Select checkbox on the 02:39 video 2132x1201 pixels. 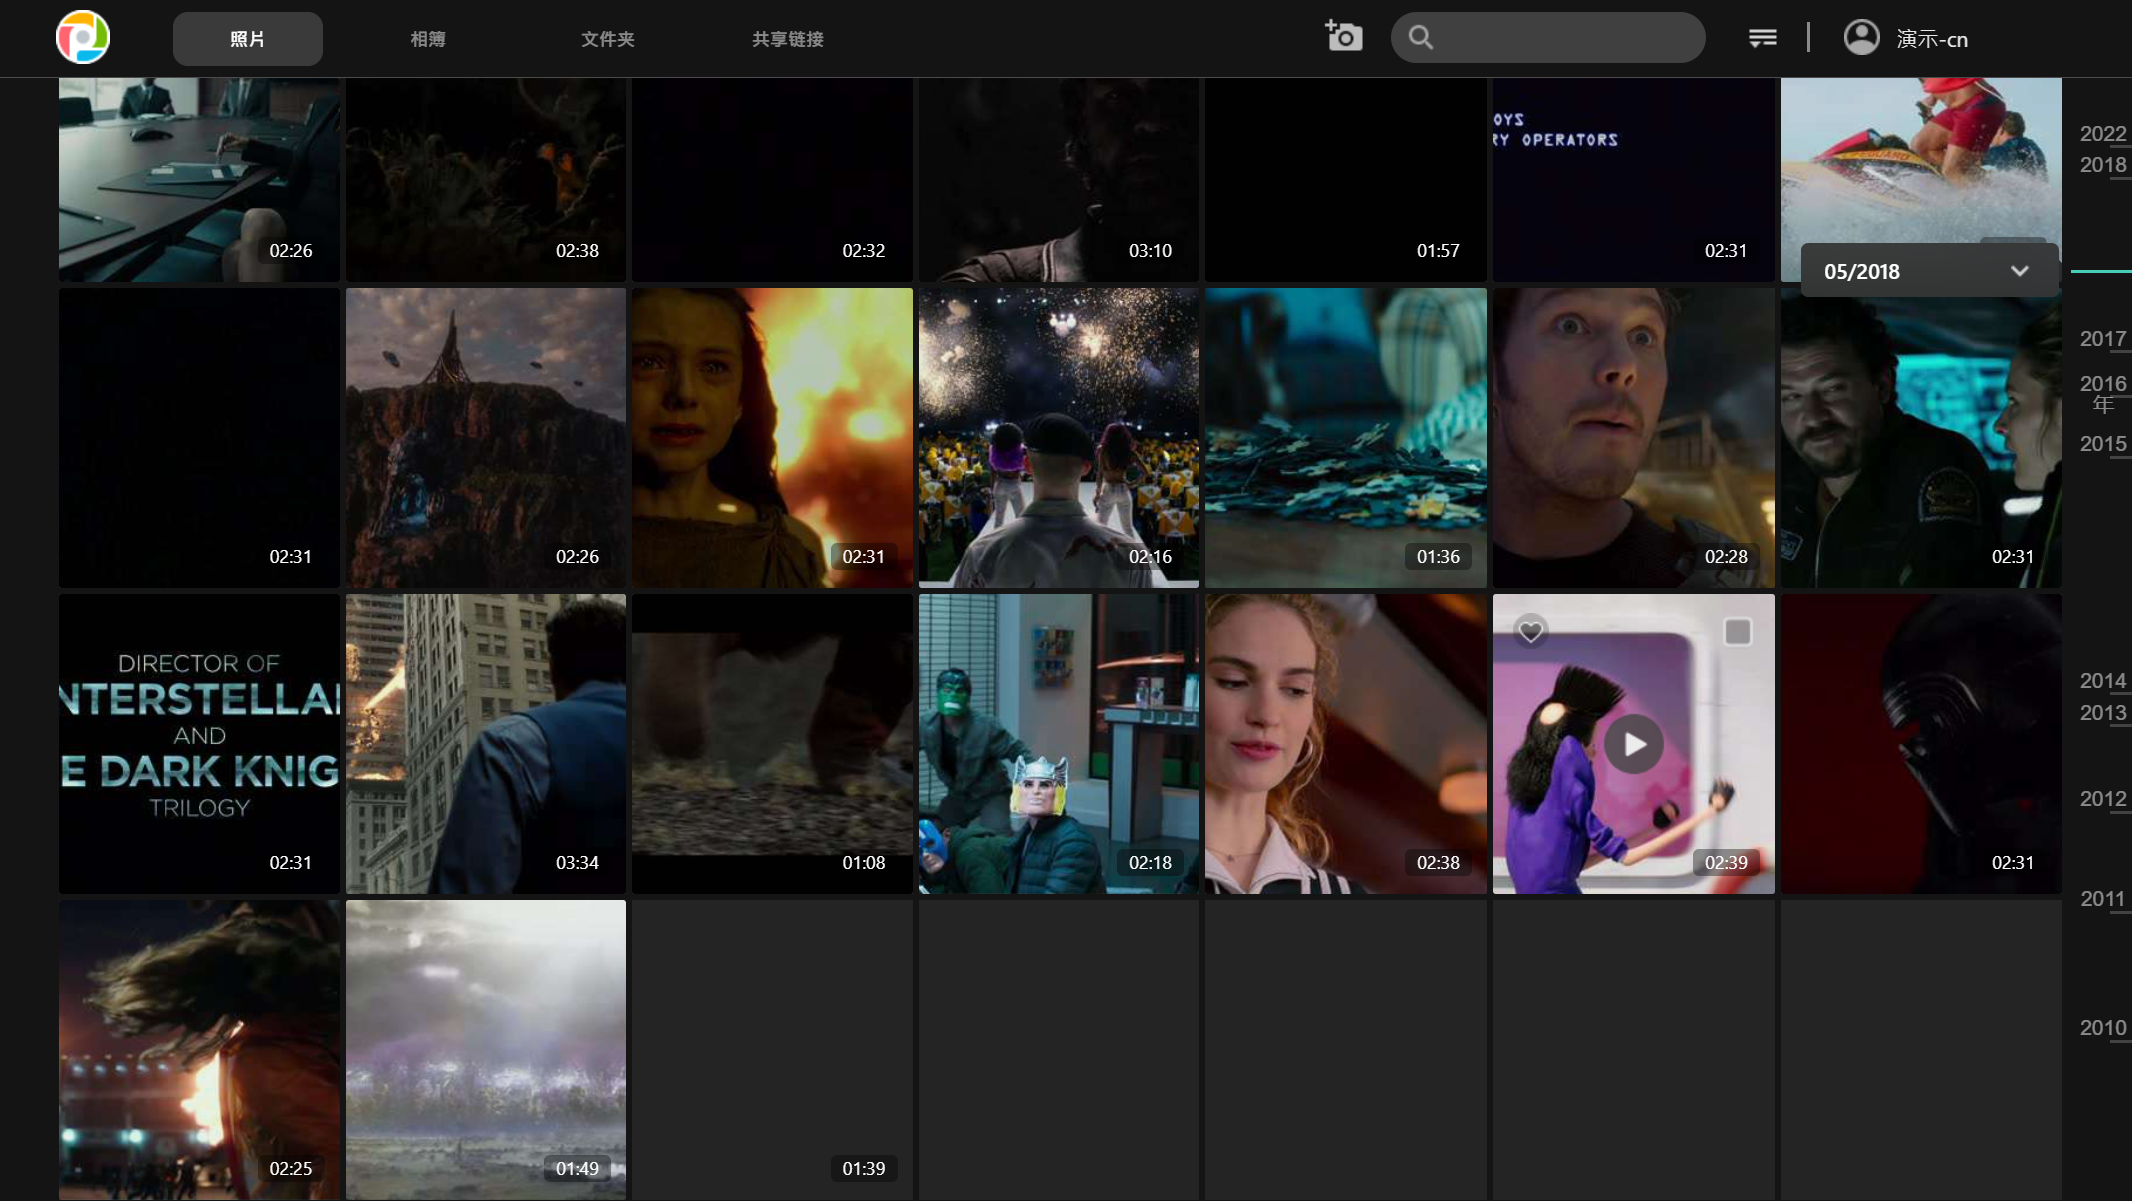[x=1738, y=631]
